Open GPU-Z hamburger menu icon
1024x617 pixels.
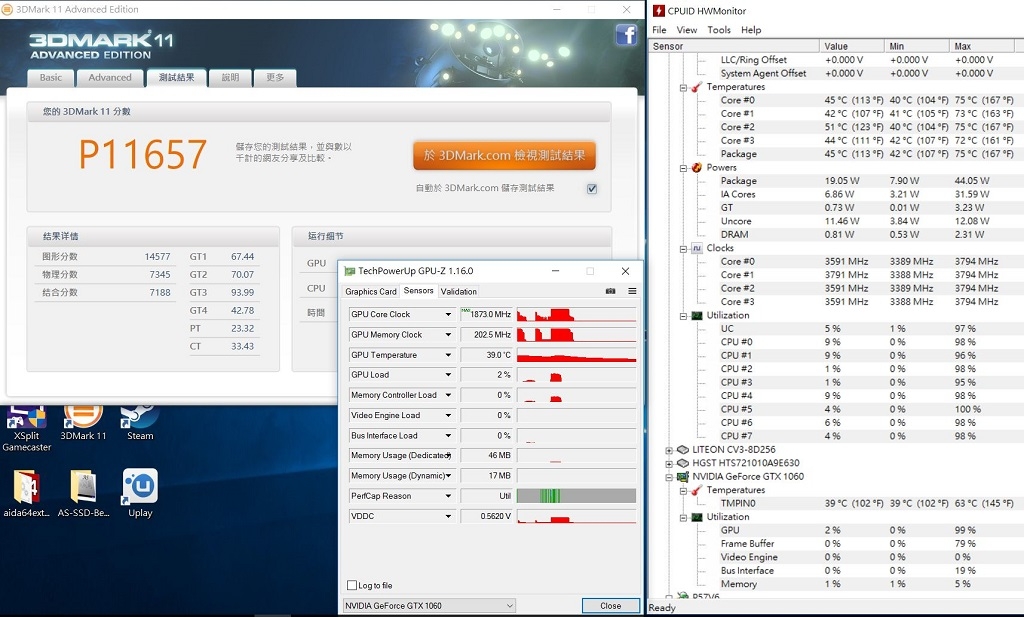tap(632, 291)
